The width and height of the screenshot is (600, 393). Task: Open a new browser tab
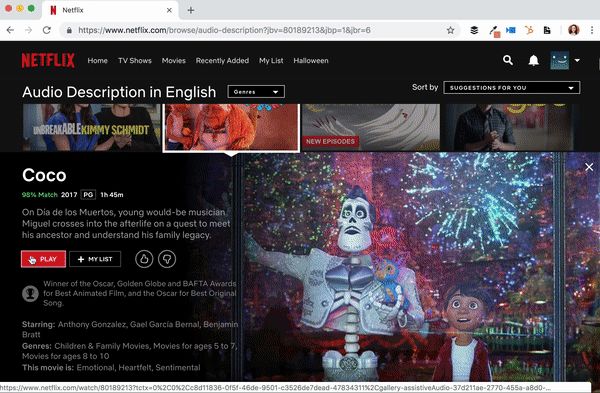pyautogui.click(x=191, y=10)
